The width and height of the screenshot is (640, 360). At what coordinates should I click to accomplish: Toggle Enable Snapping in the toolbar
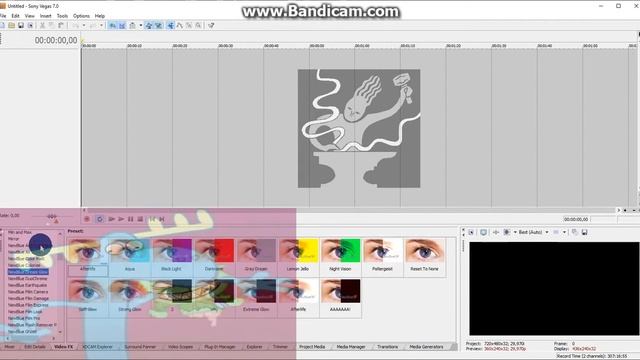tap(112, 25)
